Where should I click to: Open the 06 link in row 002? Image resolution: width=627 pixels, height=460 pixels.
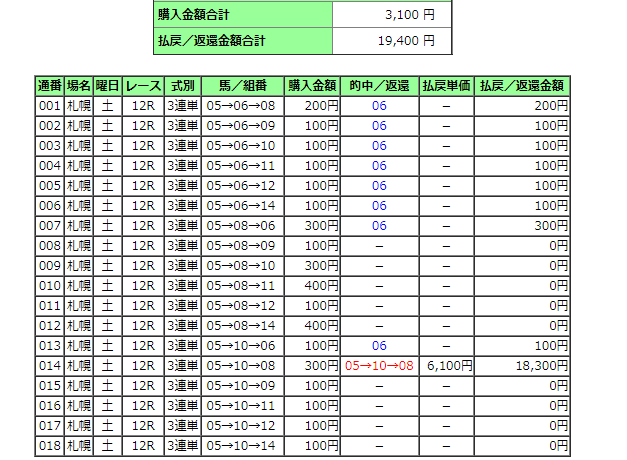(x=379, y=125)
